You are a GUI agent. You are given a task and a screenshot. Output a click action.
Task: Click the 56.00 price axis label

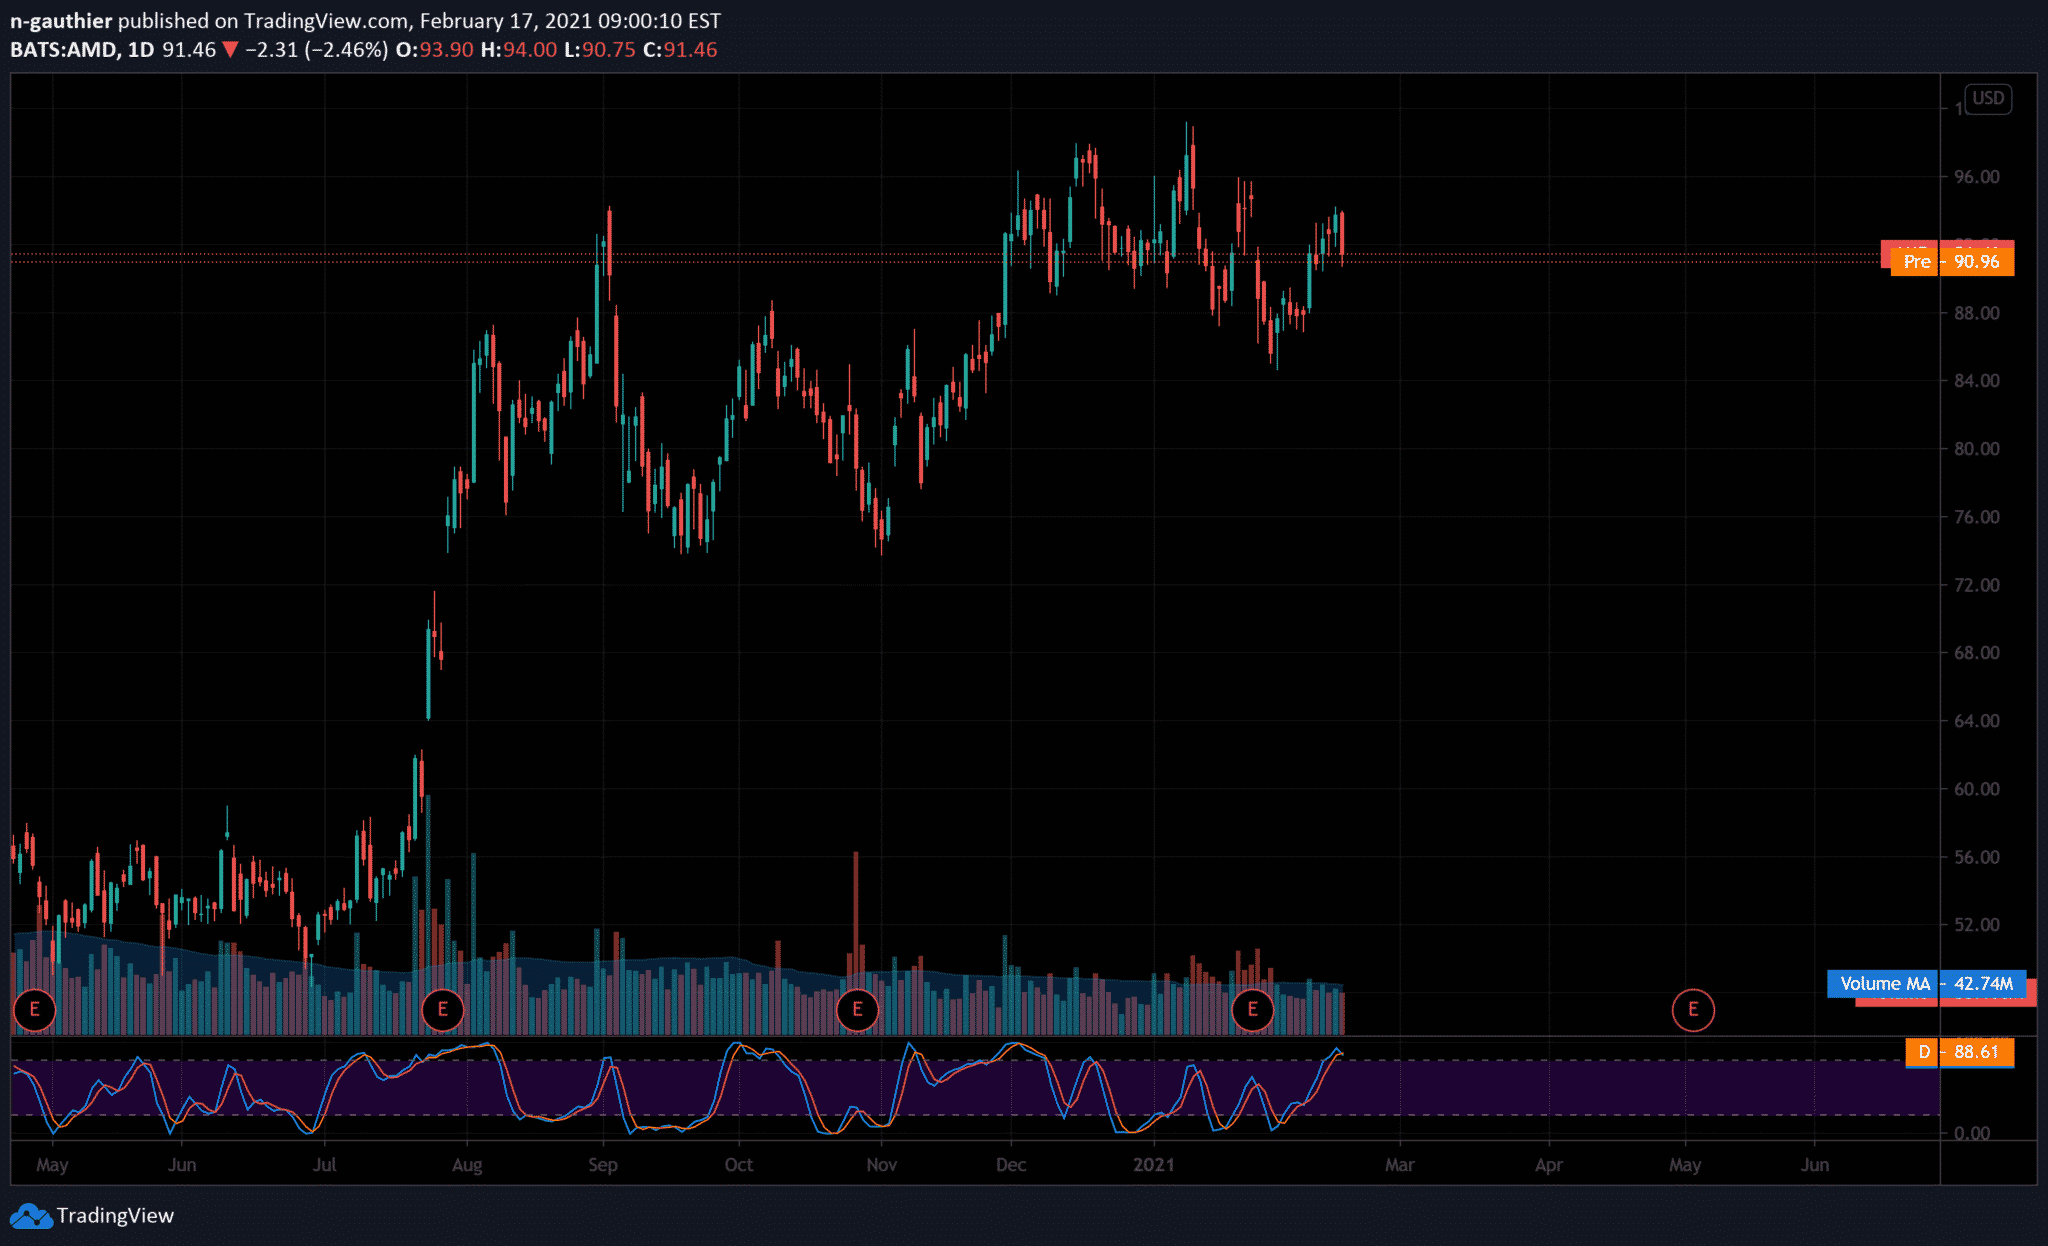pos(1977,857)
